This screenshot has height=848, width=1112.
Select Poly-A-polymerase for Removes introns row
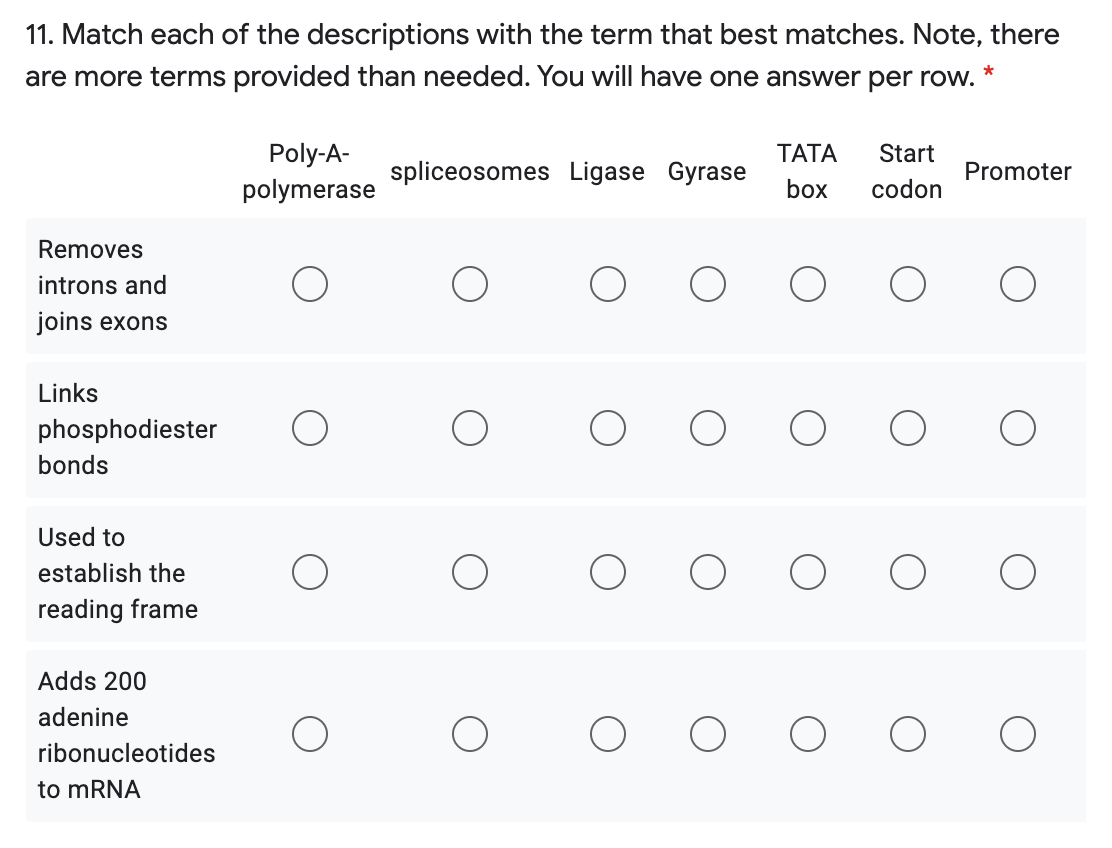pyautogui.click(x=310, y=284)
